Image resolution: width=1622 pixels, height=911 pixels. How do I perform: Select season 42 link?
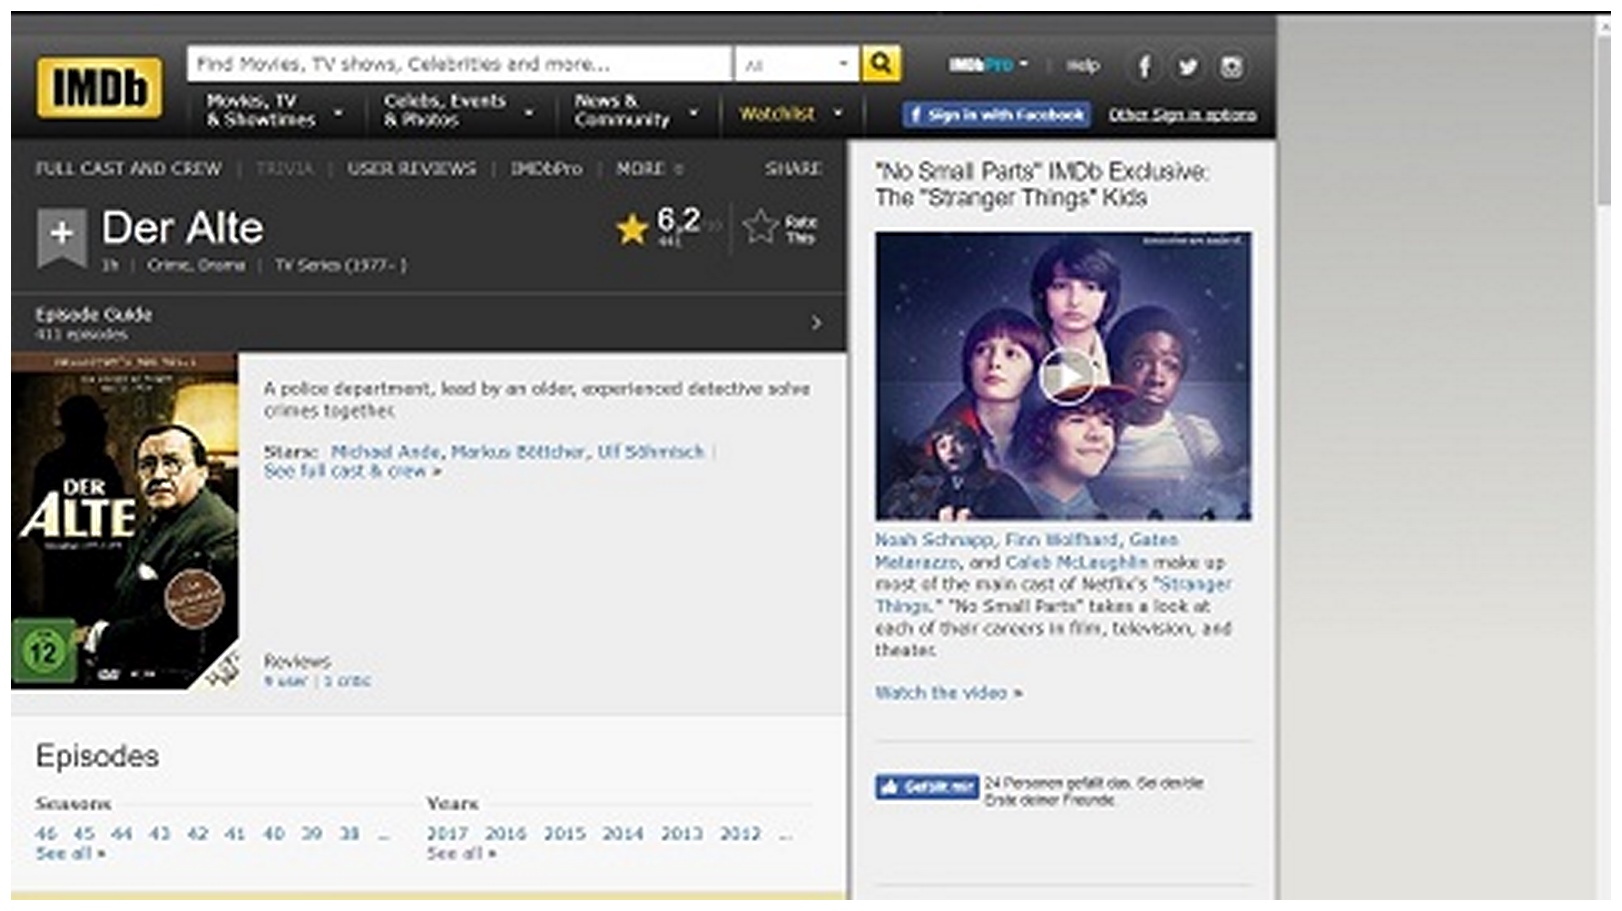pyautogui.click(x=198, y=834)
